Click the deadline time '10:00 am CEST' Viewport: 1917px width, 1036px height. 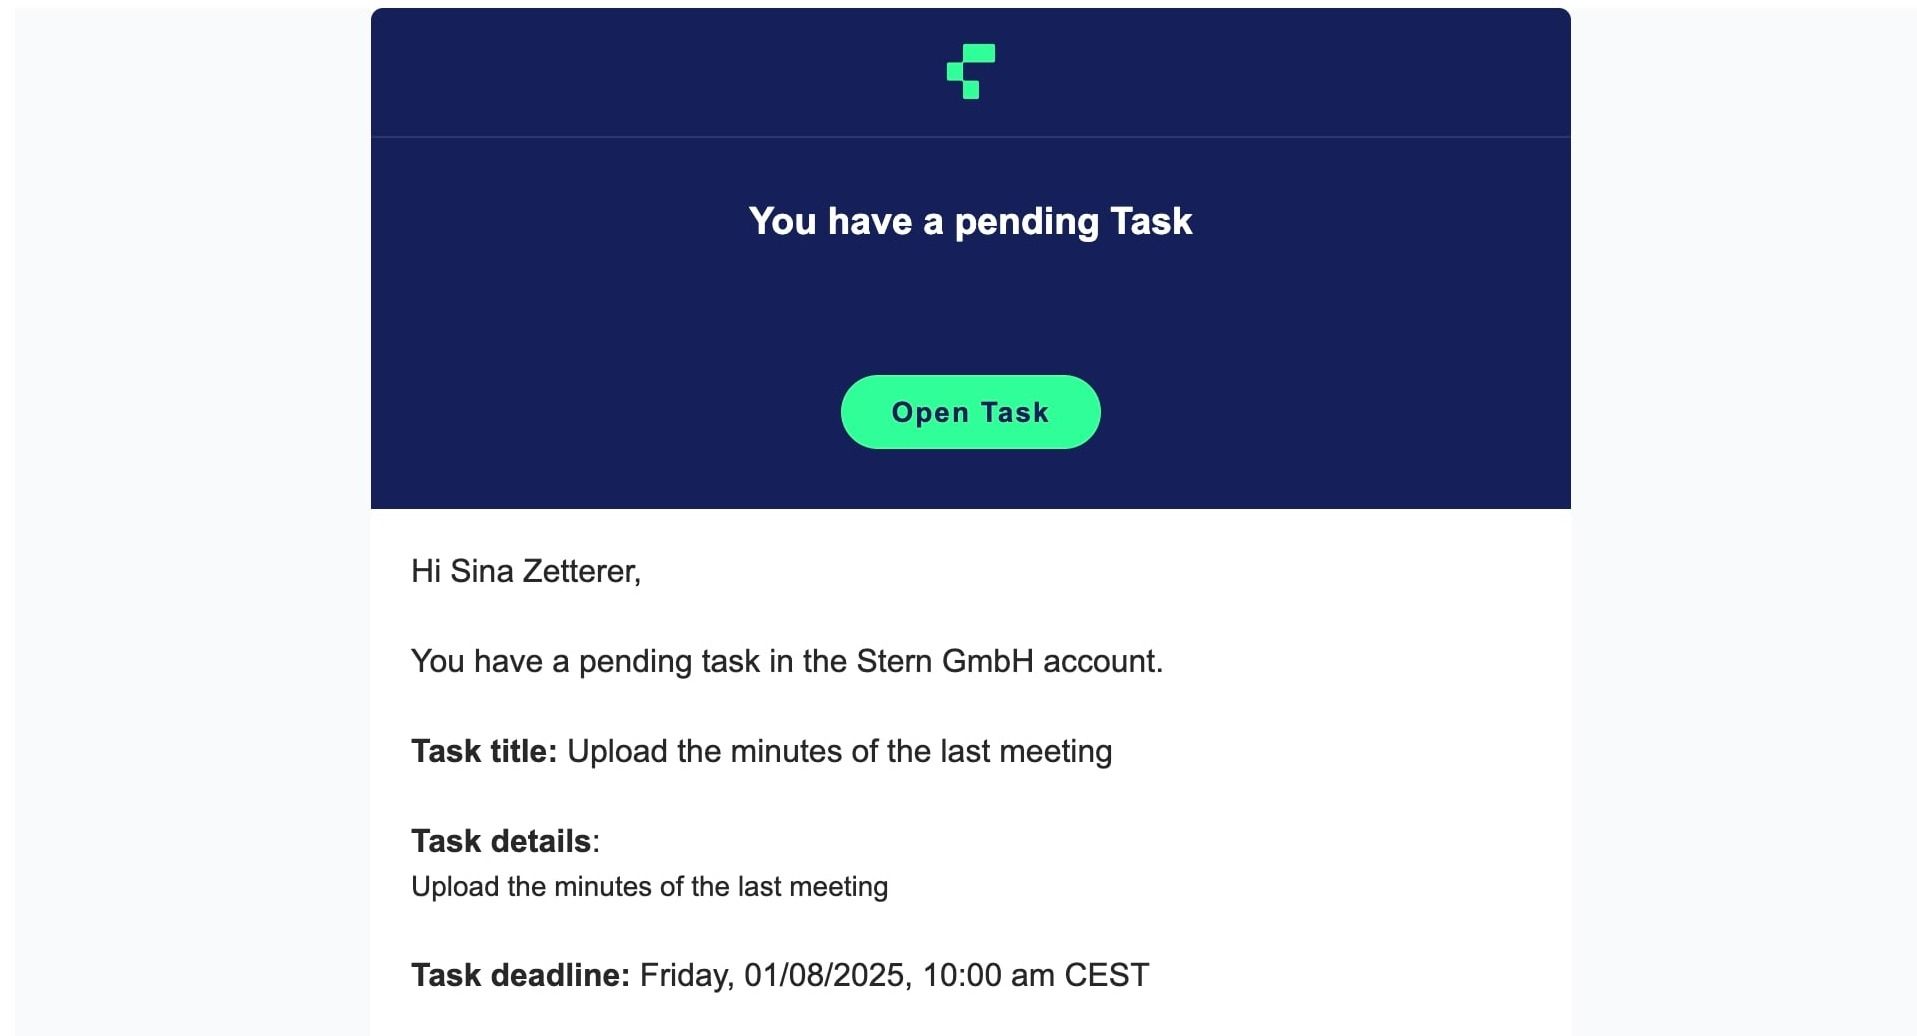[1036, 975]
